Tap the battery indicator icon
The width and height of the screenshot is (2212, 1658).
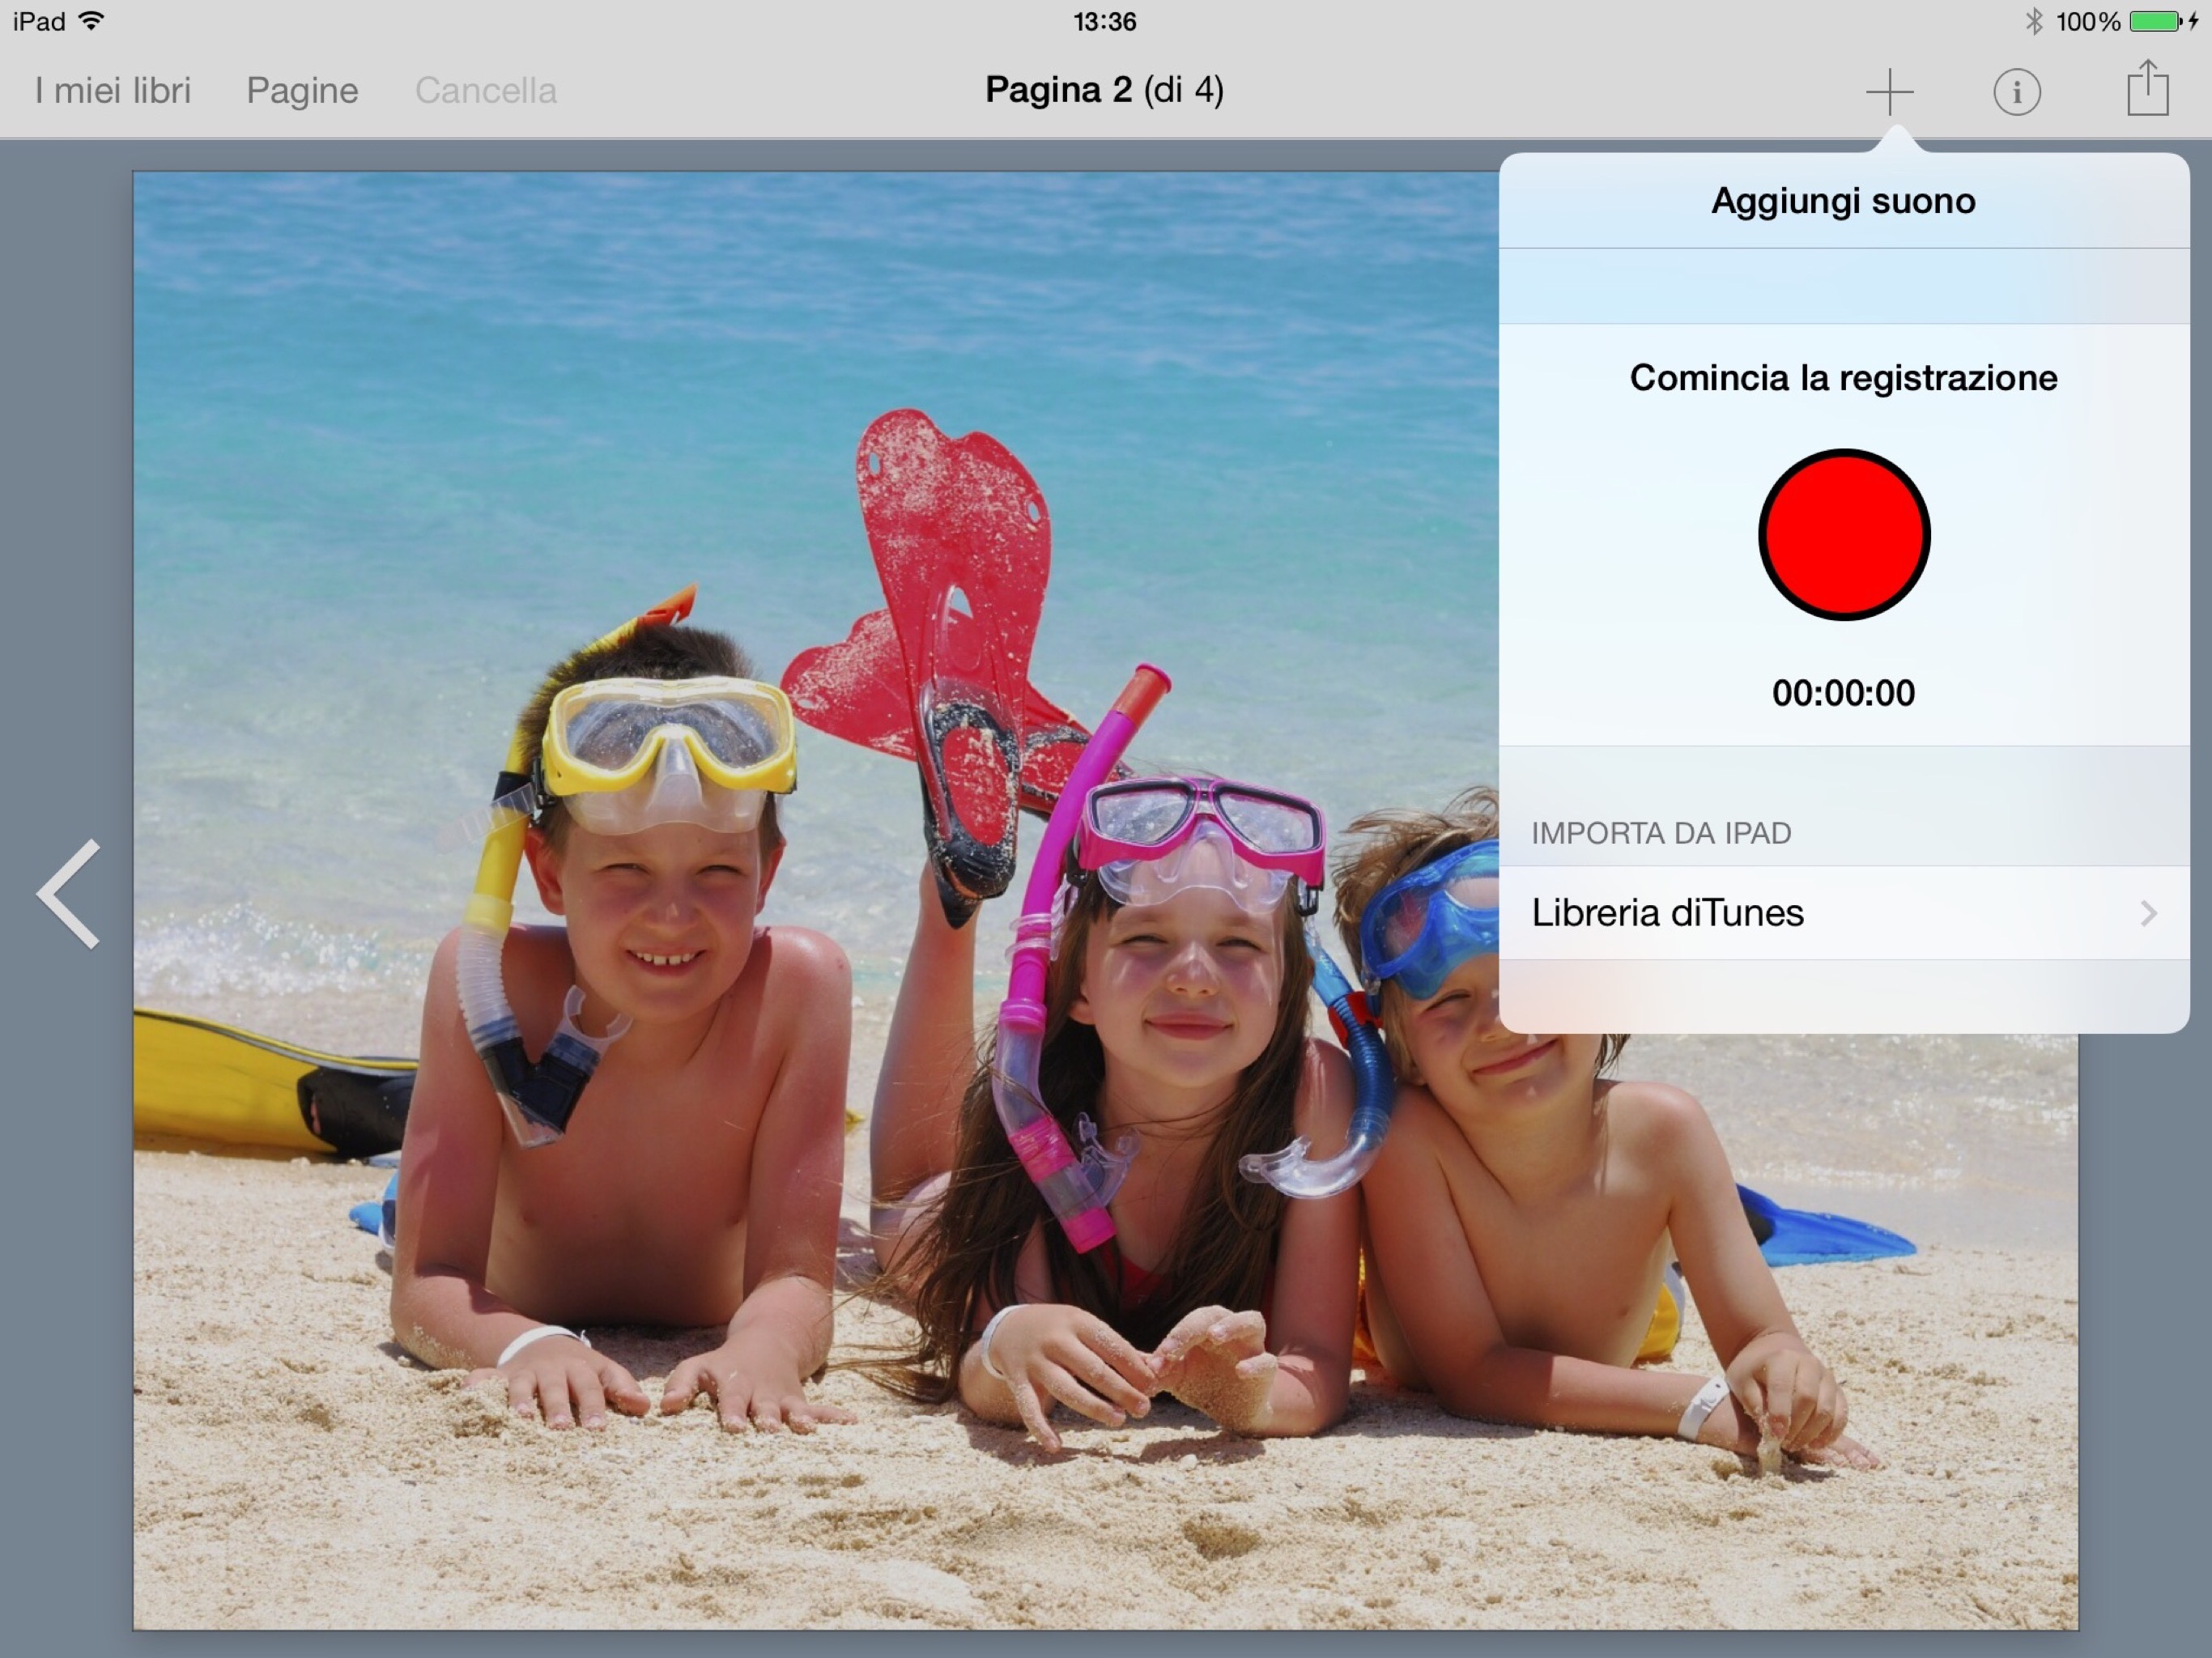[x=2155, y=21]
